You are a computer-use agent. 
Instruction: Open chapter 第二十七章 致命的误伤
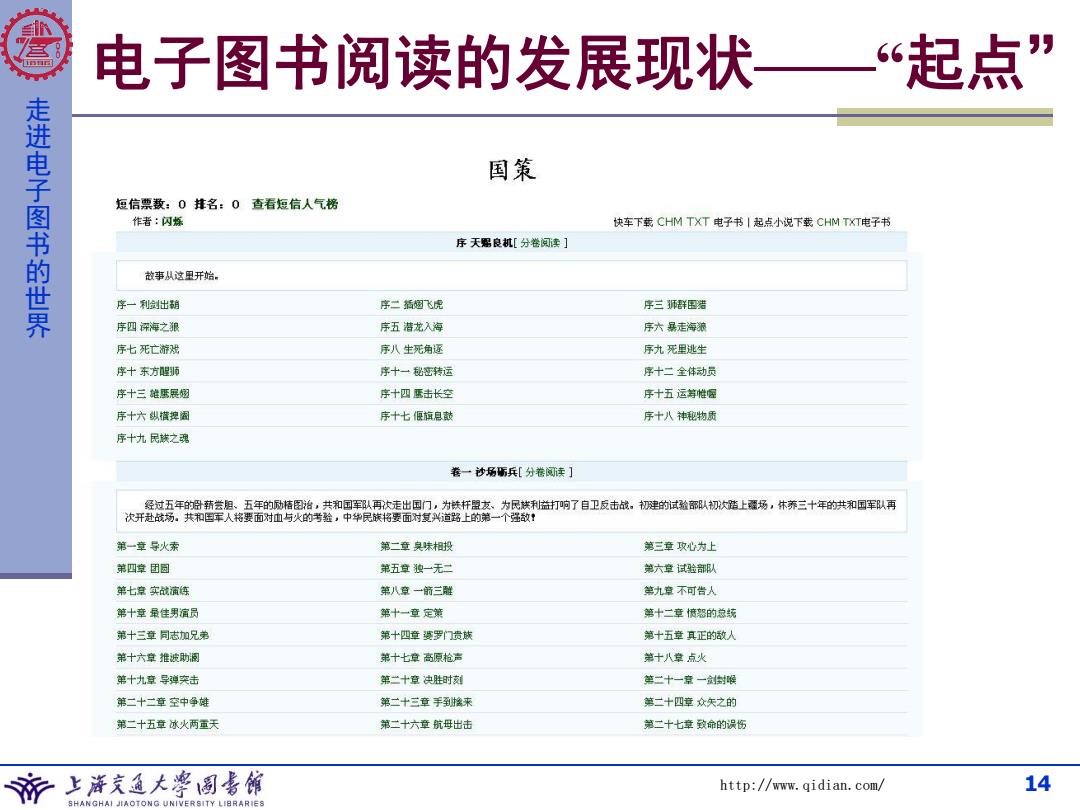tap(694, 725)
